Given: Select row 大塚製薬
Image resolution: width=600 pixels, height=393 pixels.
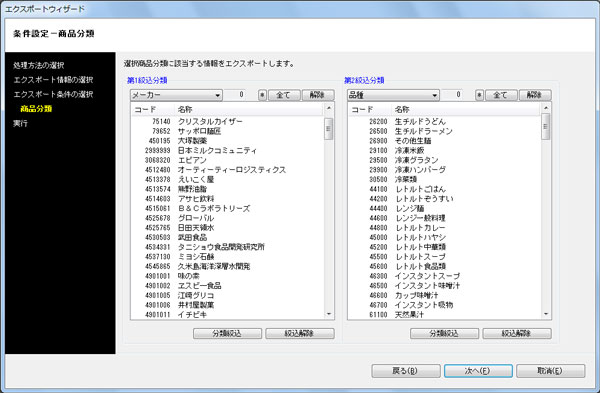Looking at the screenshot, I should point(227,141).
